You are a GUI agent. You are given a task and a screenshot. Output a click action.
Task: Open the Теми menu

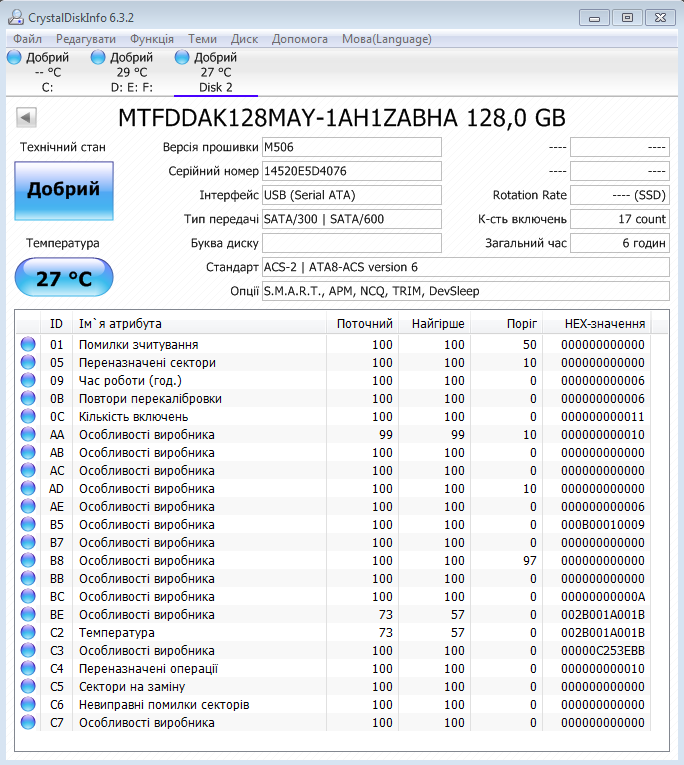point(202,39)
